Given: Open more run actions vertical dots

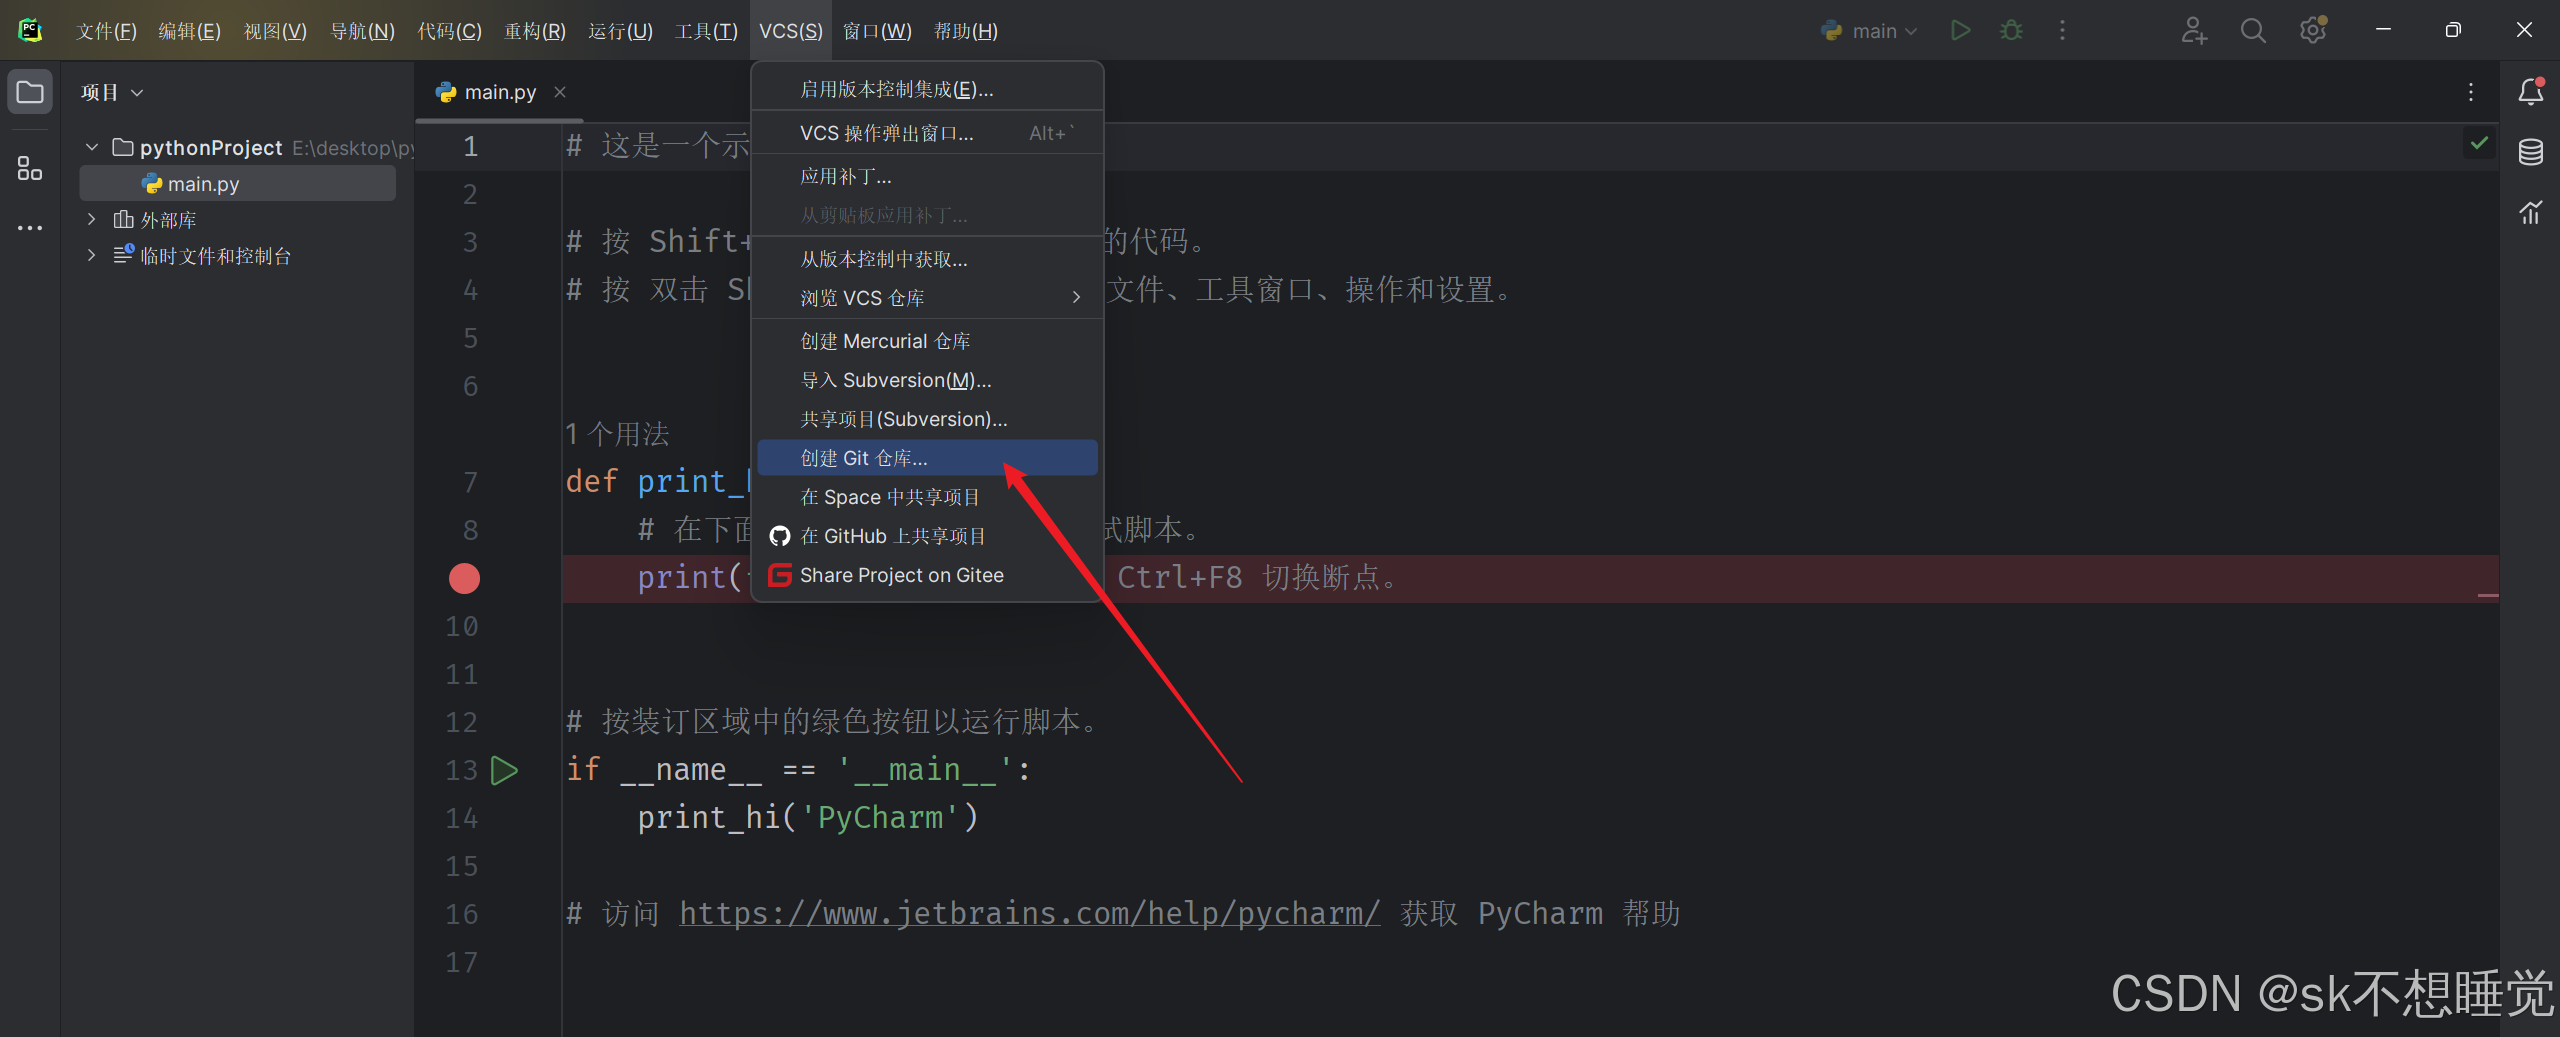Looking at the screenshot, I should [2062, 31].
